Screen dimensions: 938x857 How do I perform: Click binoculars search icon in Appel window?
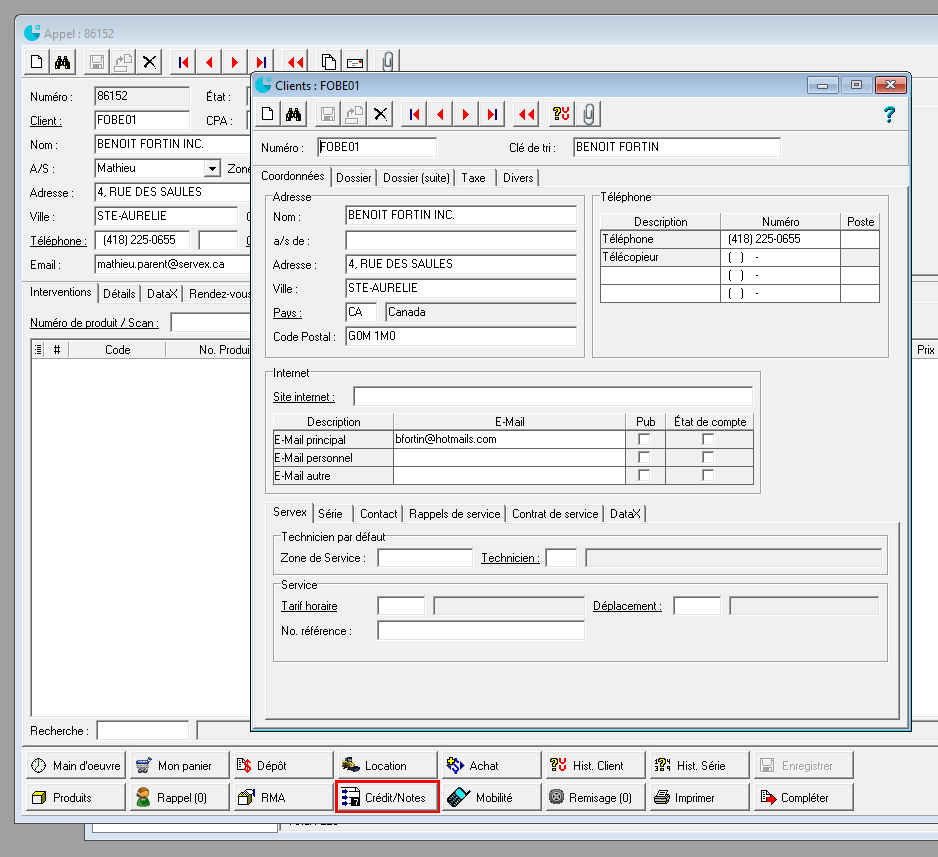(x=62, y=62)
